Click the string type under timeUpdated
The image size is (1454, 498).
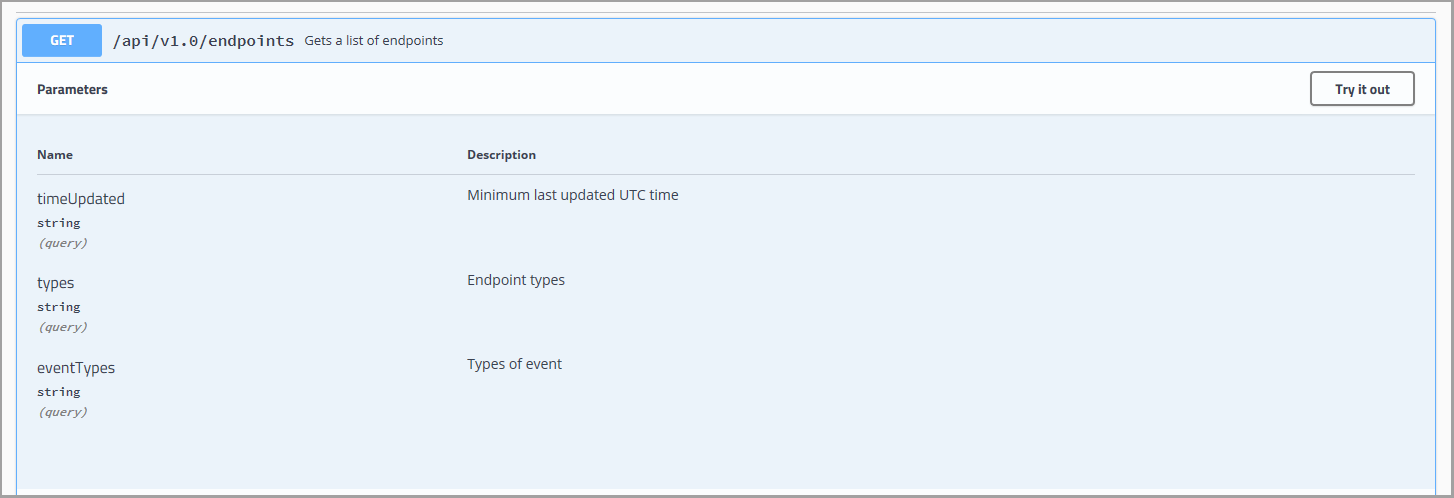pyautogui.click(x=59, y=223)
